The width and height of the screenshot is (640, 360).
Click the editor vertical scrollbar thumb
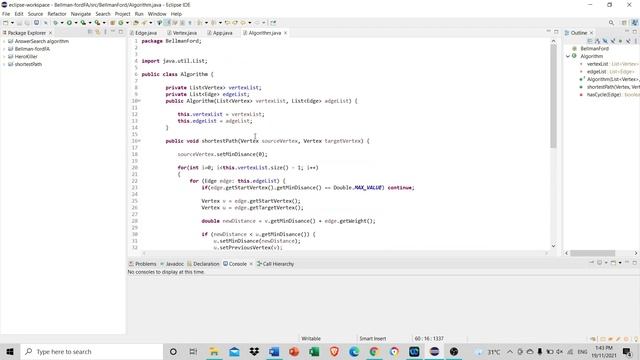[x=553, y=96]
